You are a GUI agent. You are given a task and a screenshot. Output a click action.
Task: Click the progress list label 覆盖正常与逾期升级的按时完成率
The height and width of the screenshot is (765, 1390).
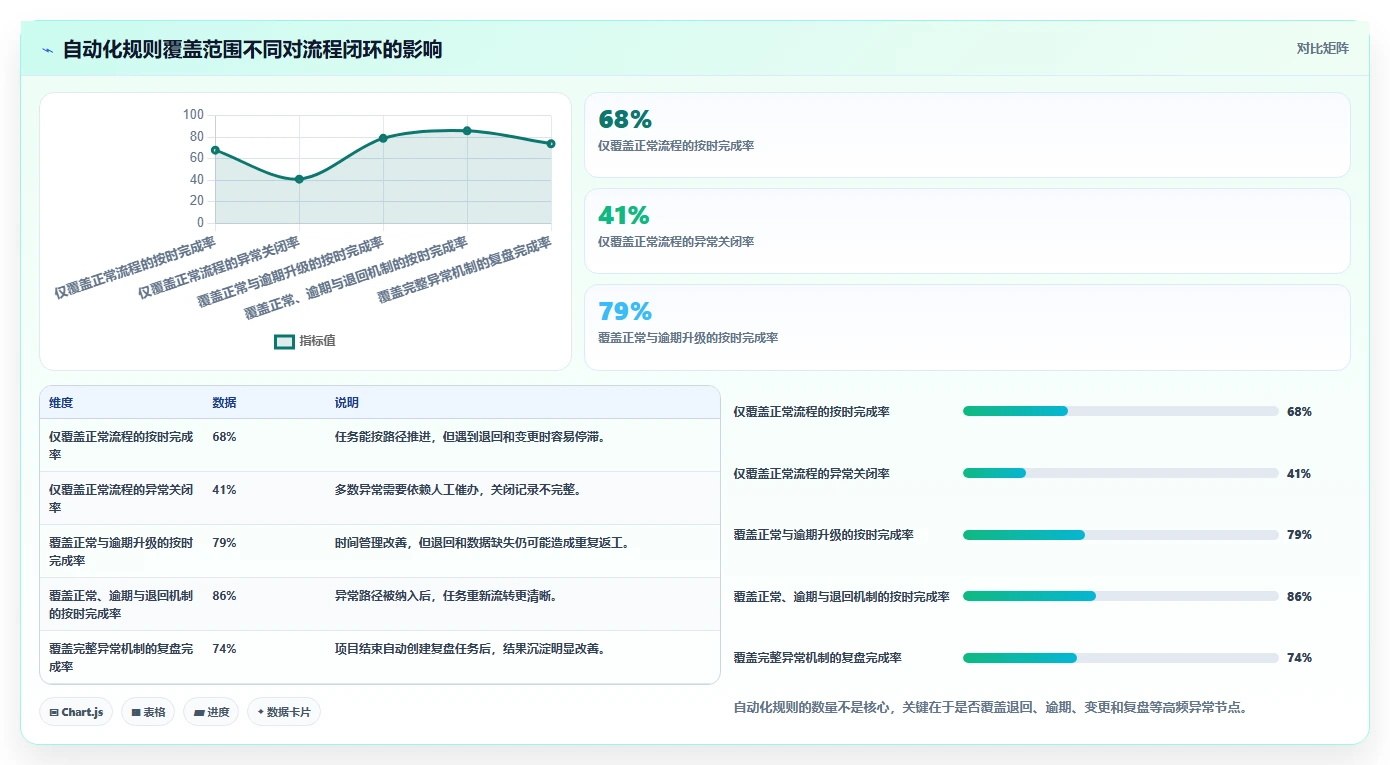(824, 535)
